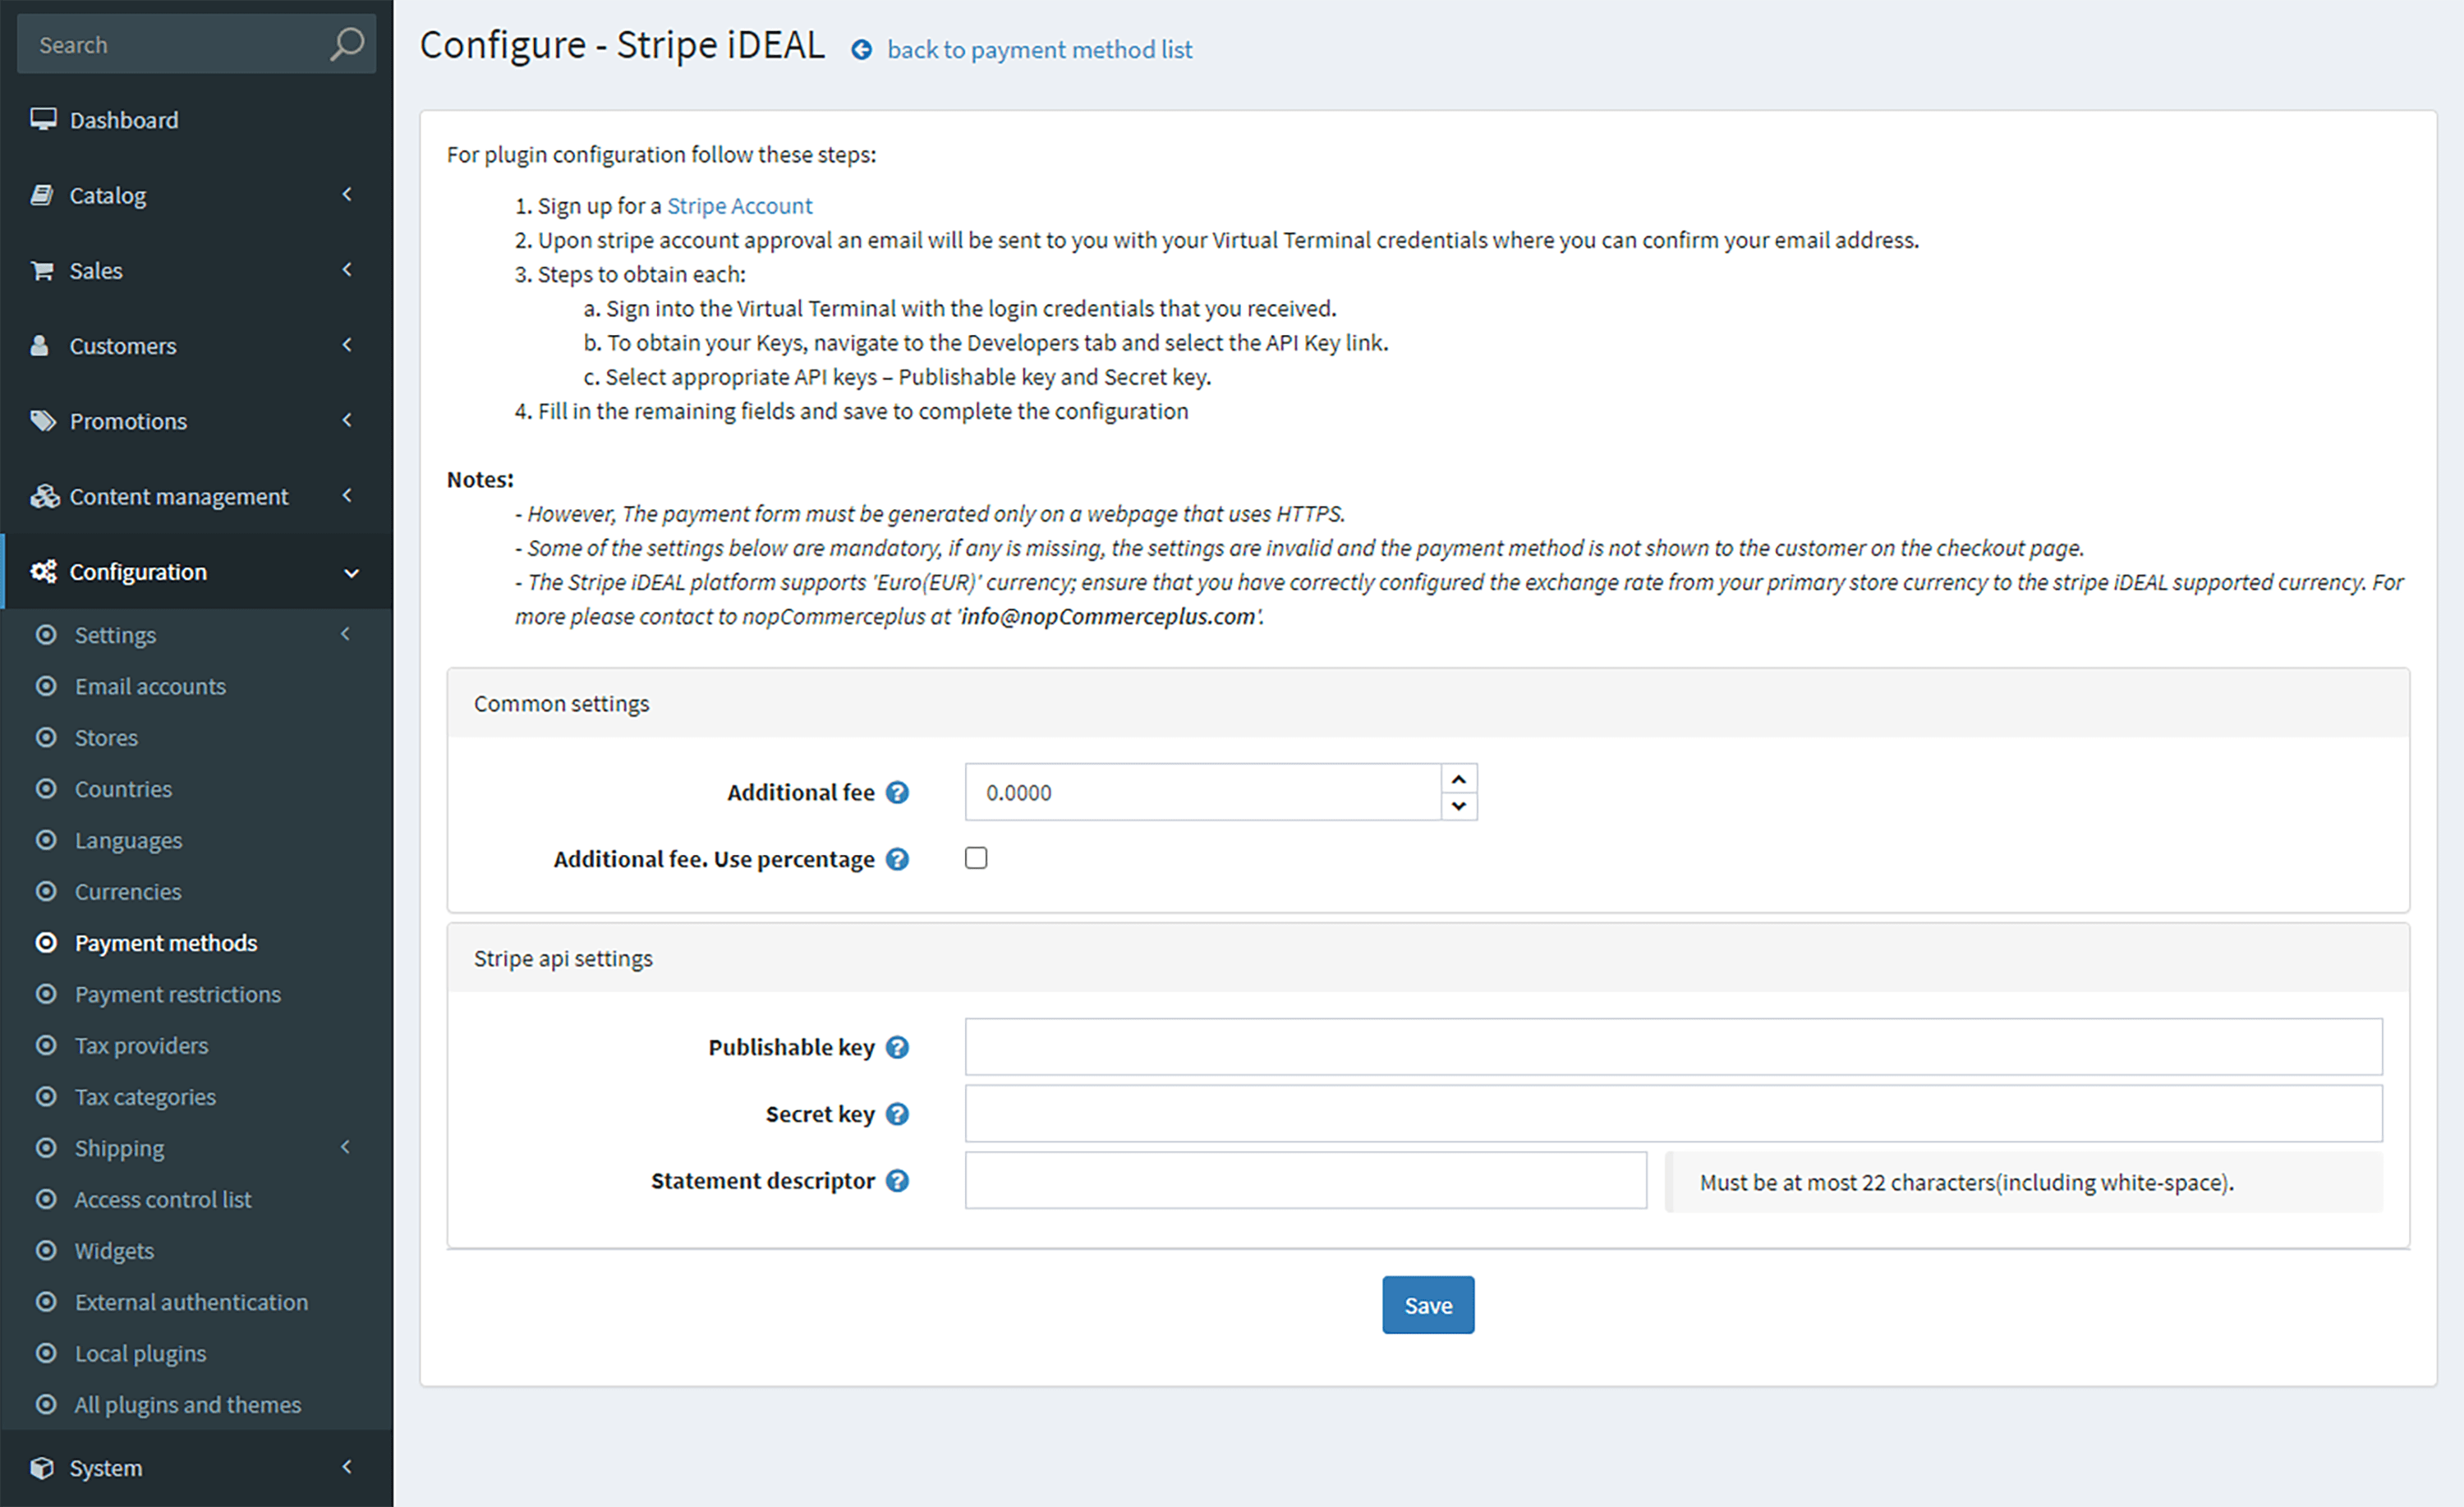Click the circle icon beside Local plugins
The image size is (2464, 1507).
pos(46,1353)
